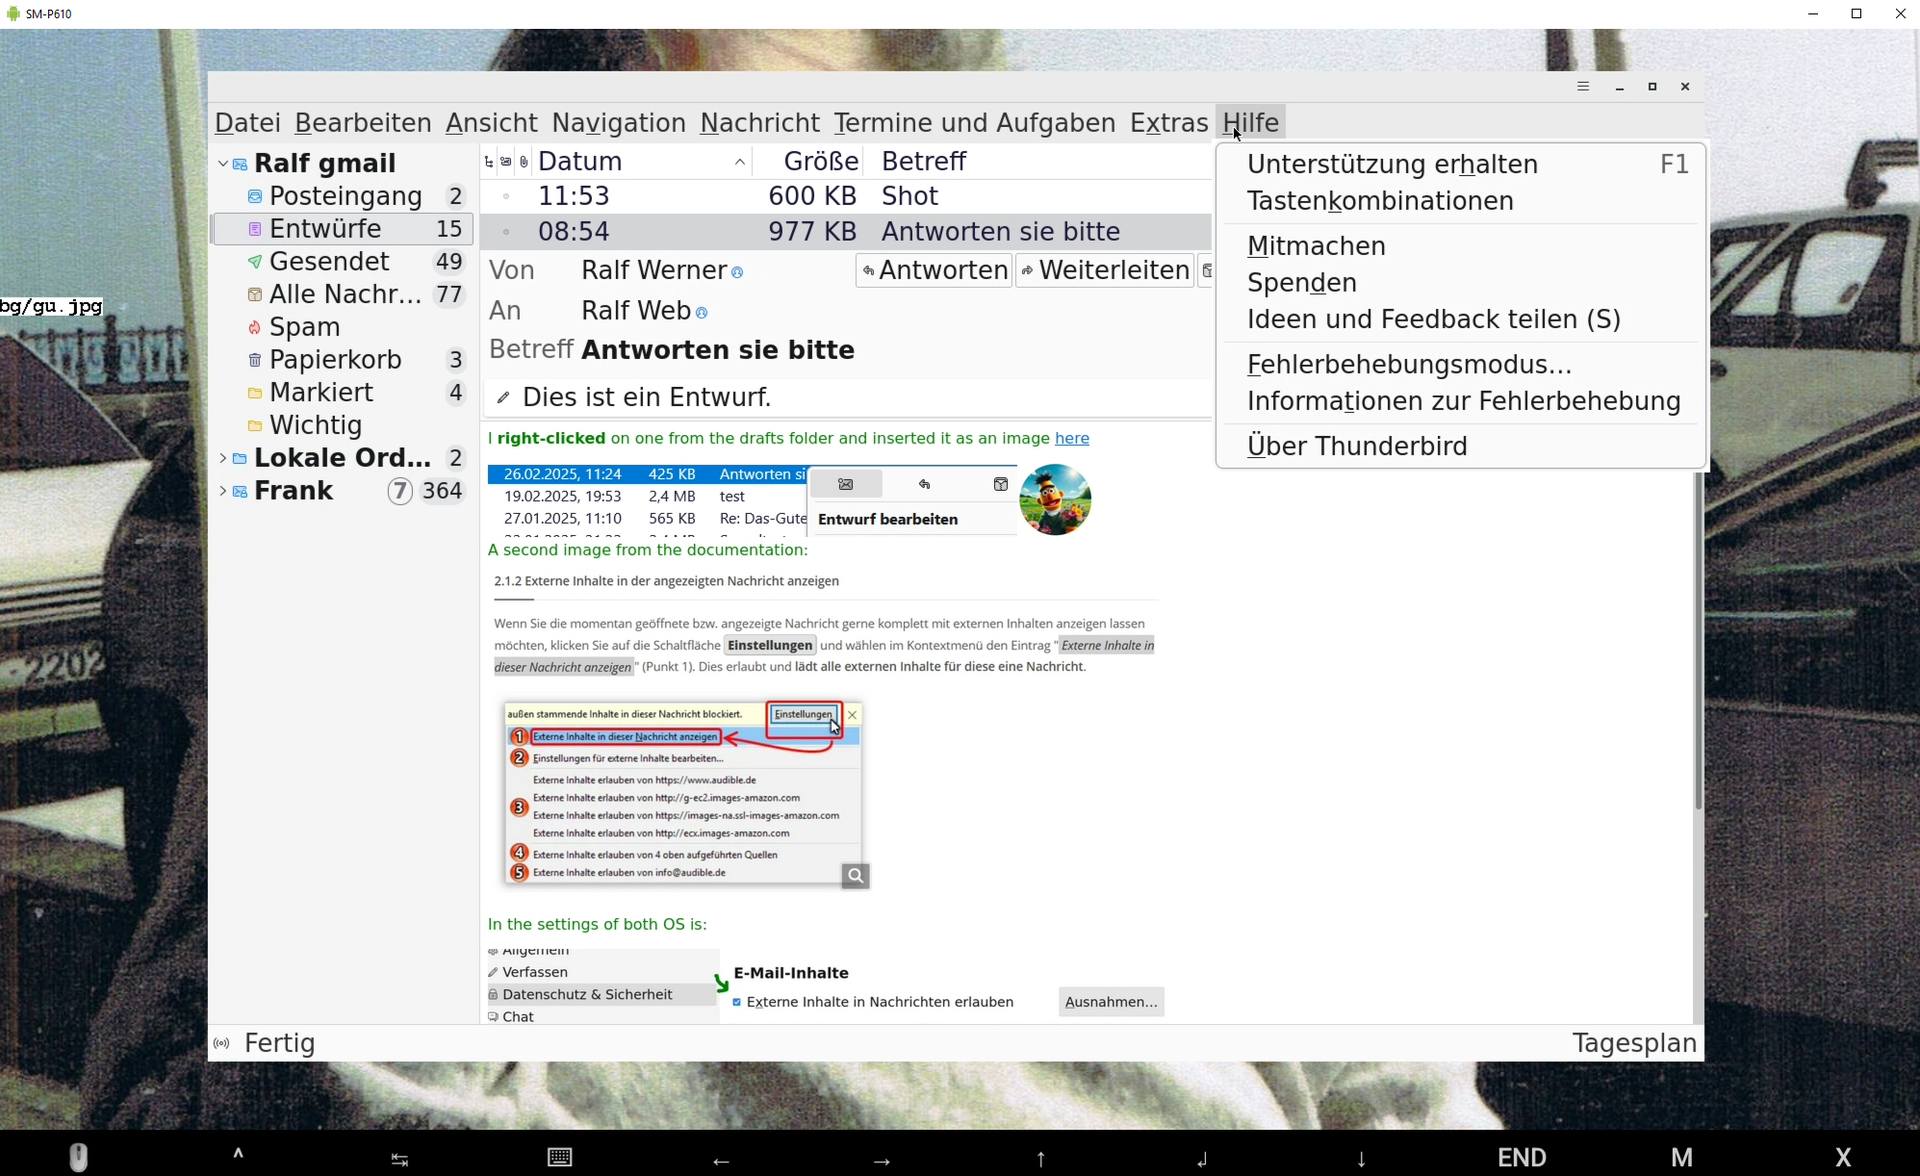Image resolution: width=1920 pixels, height=1176 pixels.
Task: Click the 'here' hyperlink in message
Action: click(x=1071, y=439)
